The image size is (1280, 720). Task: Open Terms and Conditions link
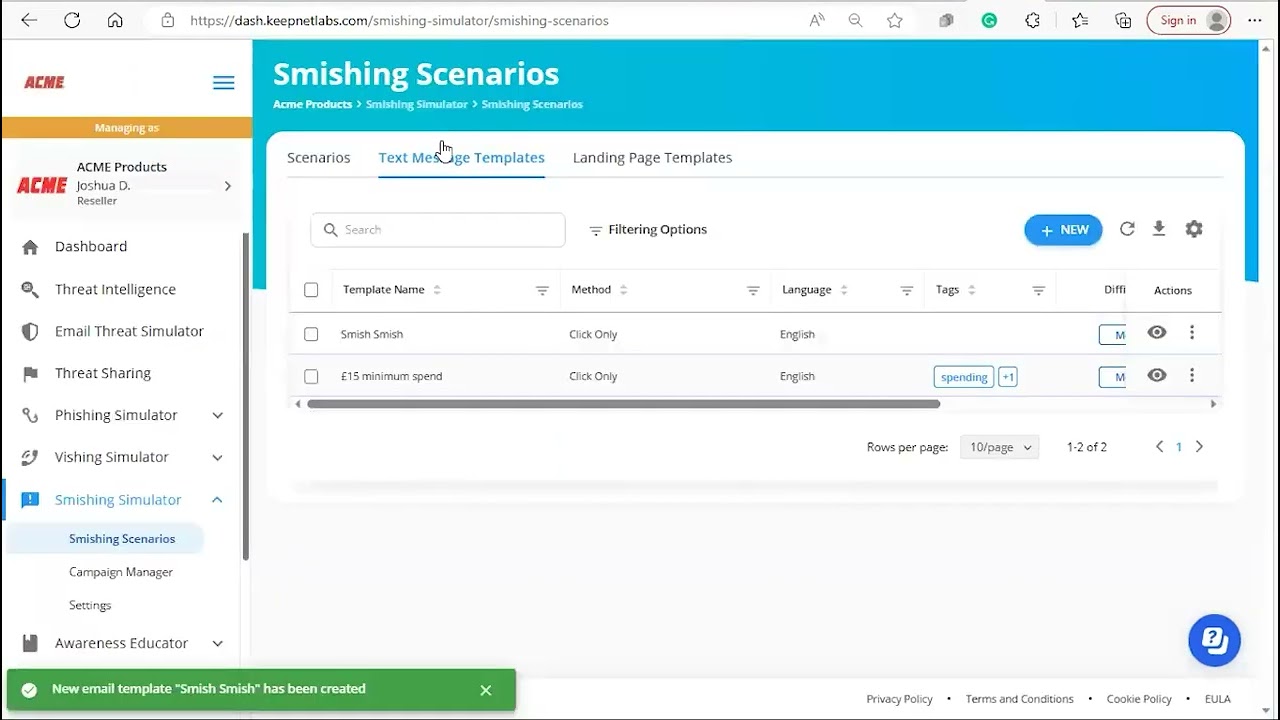[x=1019, y=699]
